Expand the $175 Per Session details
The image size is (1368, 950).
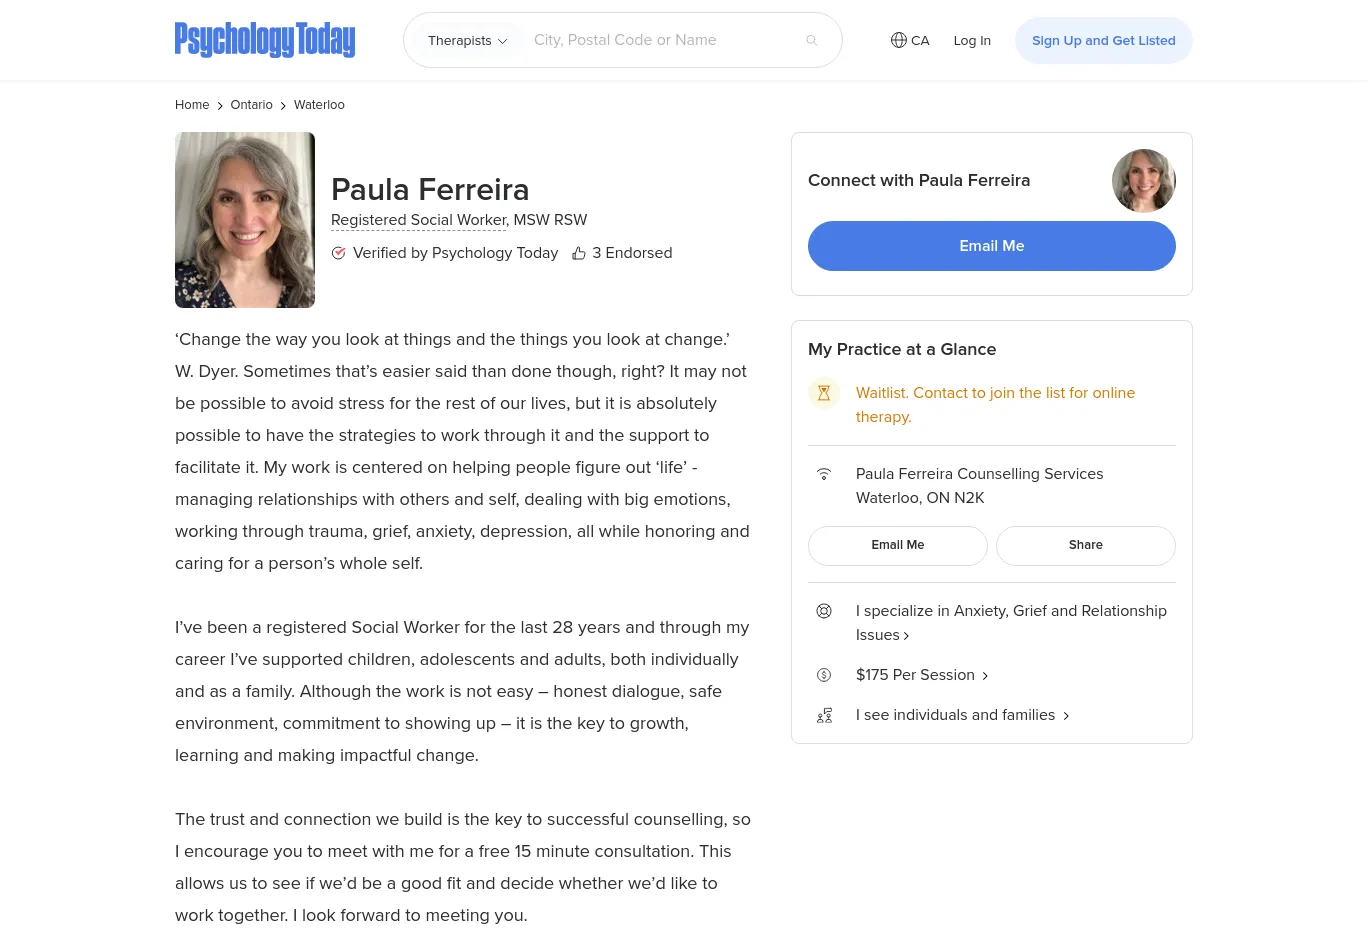click(921, 675)
